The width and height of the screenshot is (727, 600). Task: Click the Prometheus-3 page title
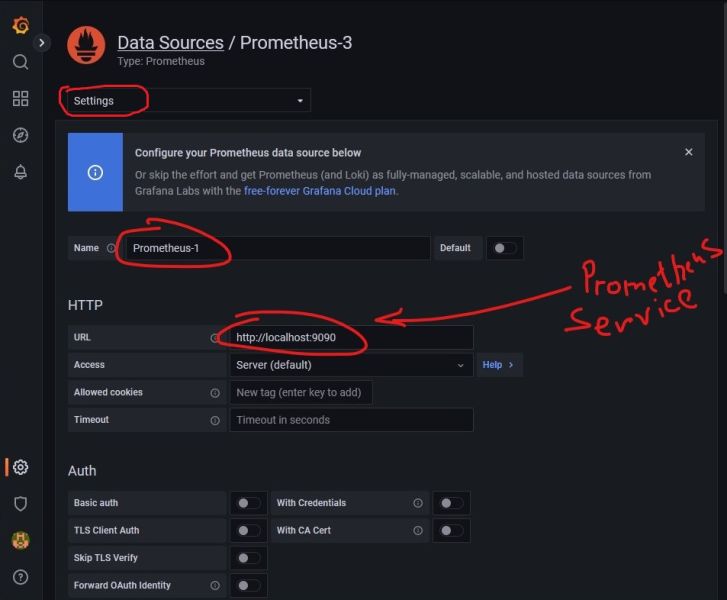(x=296, y=43)
